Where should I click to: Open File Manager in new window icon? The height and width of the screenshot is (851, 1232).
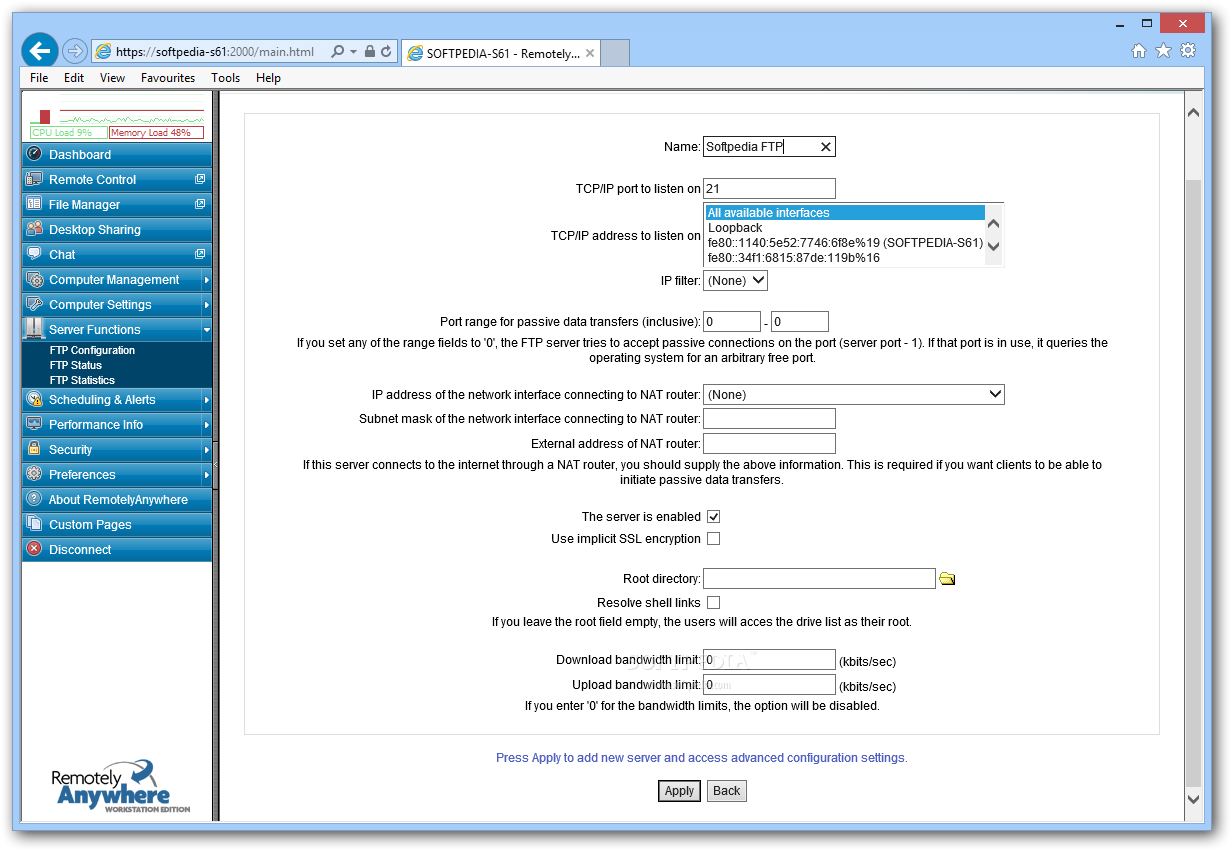click(x=200, y=204)
